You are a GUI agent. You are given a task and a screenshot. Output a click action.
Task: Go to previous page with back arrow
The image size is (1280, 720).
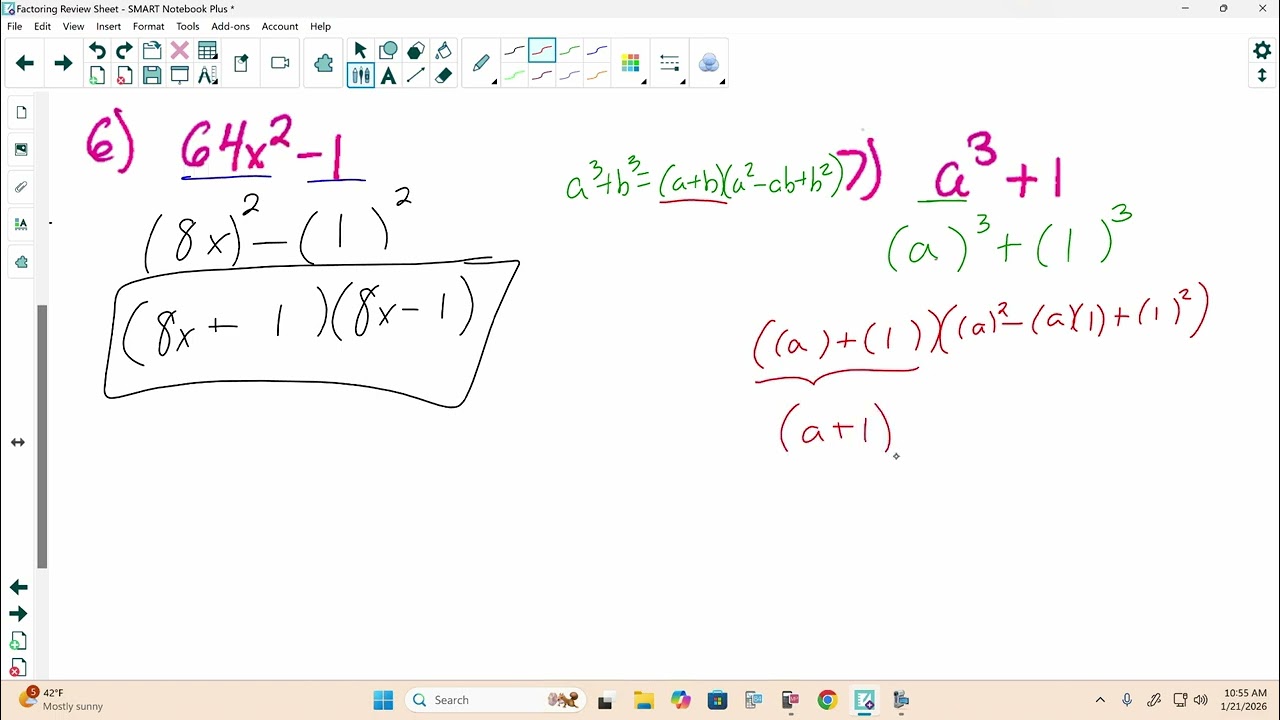pos(25,63)
